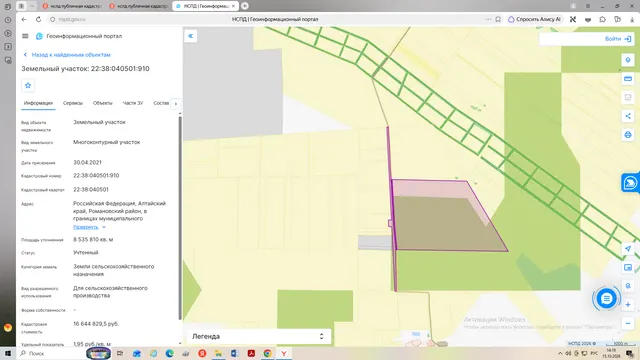Open the share map tool
Image resolution: width=640 pixels, height=360 pixels.
click(x=628, y=116)
